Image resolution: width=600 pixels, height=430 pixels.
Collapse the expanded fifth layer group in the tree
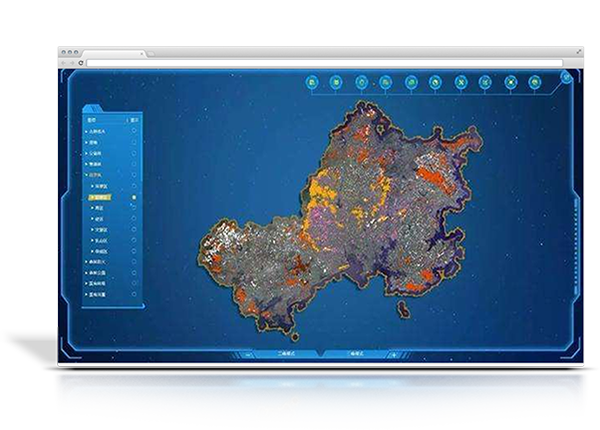coord(86,175)
